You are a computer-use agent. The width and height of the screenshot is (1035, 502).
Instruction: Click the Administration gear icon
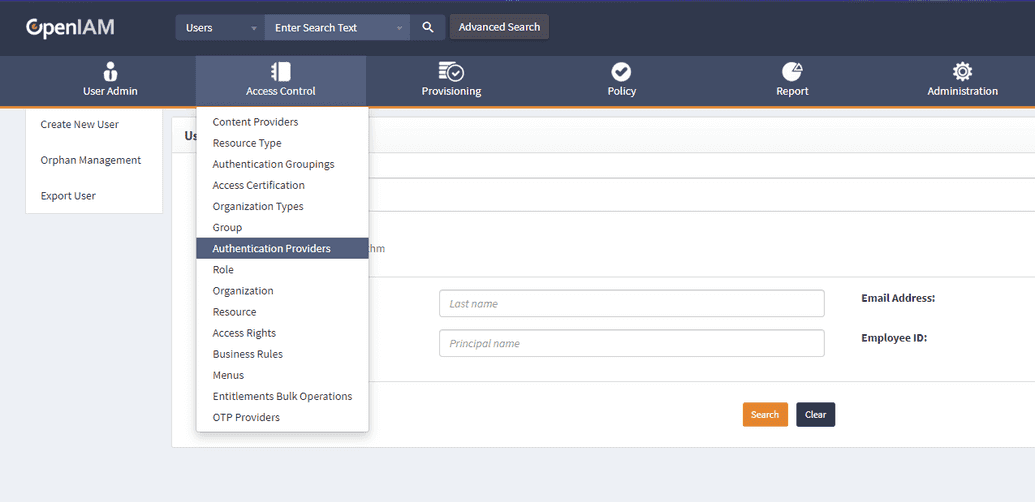coord(962,71)
